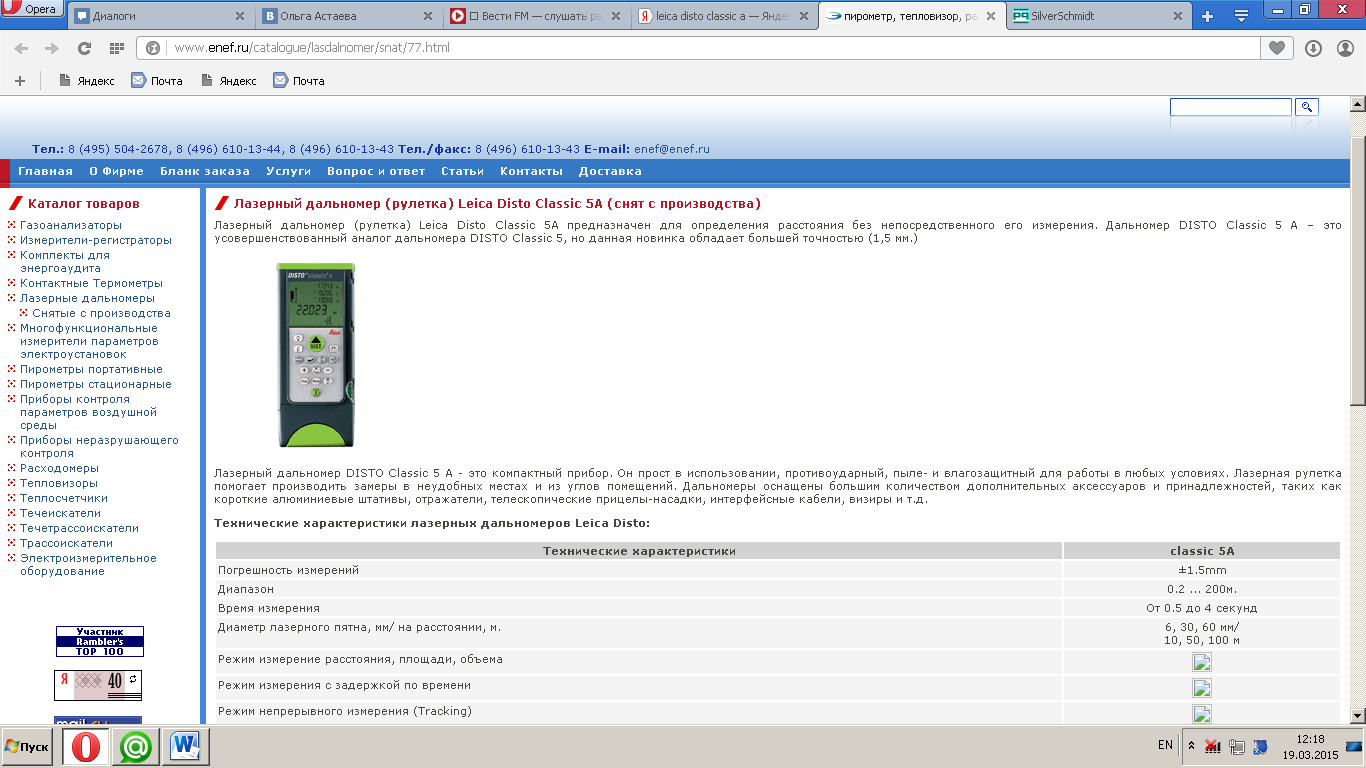Expand hidden tray icons with chevron
Viewport: 1366px width, 768px height.
[1191, 746]
